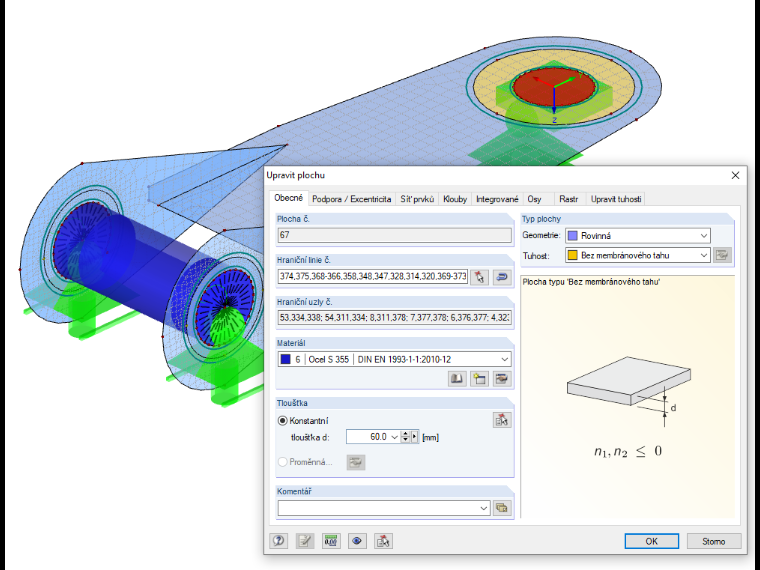
Task: Open variable thickness settings icon
Action: pos(356,462)
